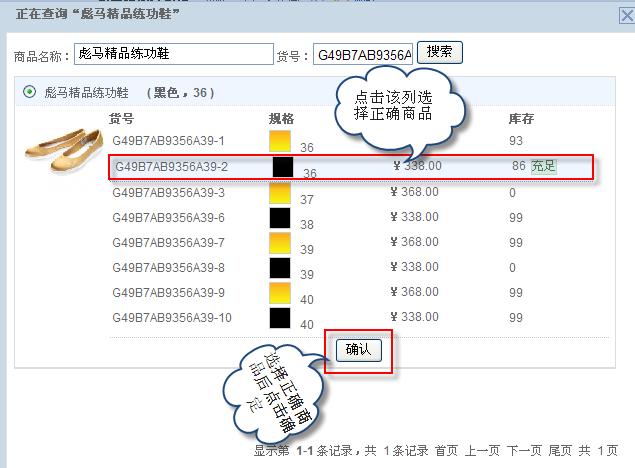Click the black swatch for G49B7AB9356A39-2
Screen dimensions: 635x468
[x=282, y=166]
